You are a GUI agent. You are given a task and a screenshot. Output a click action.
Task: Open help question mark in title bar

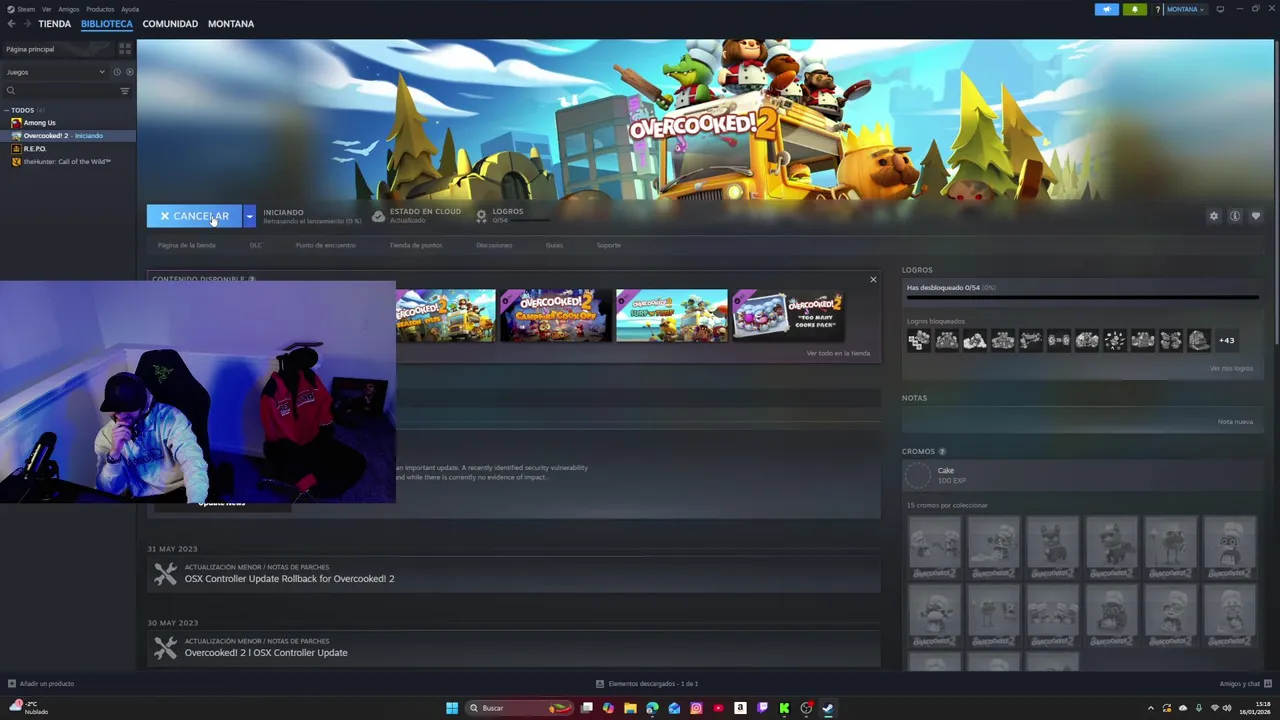1158,9
